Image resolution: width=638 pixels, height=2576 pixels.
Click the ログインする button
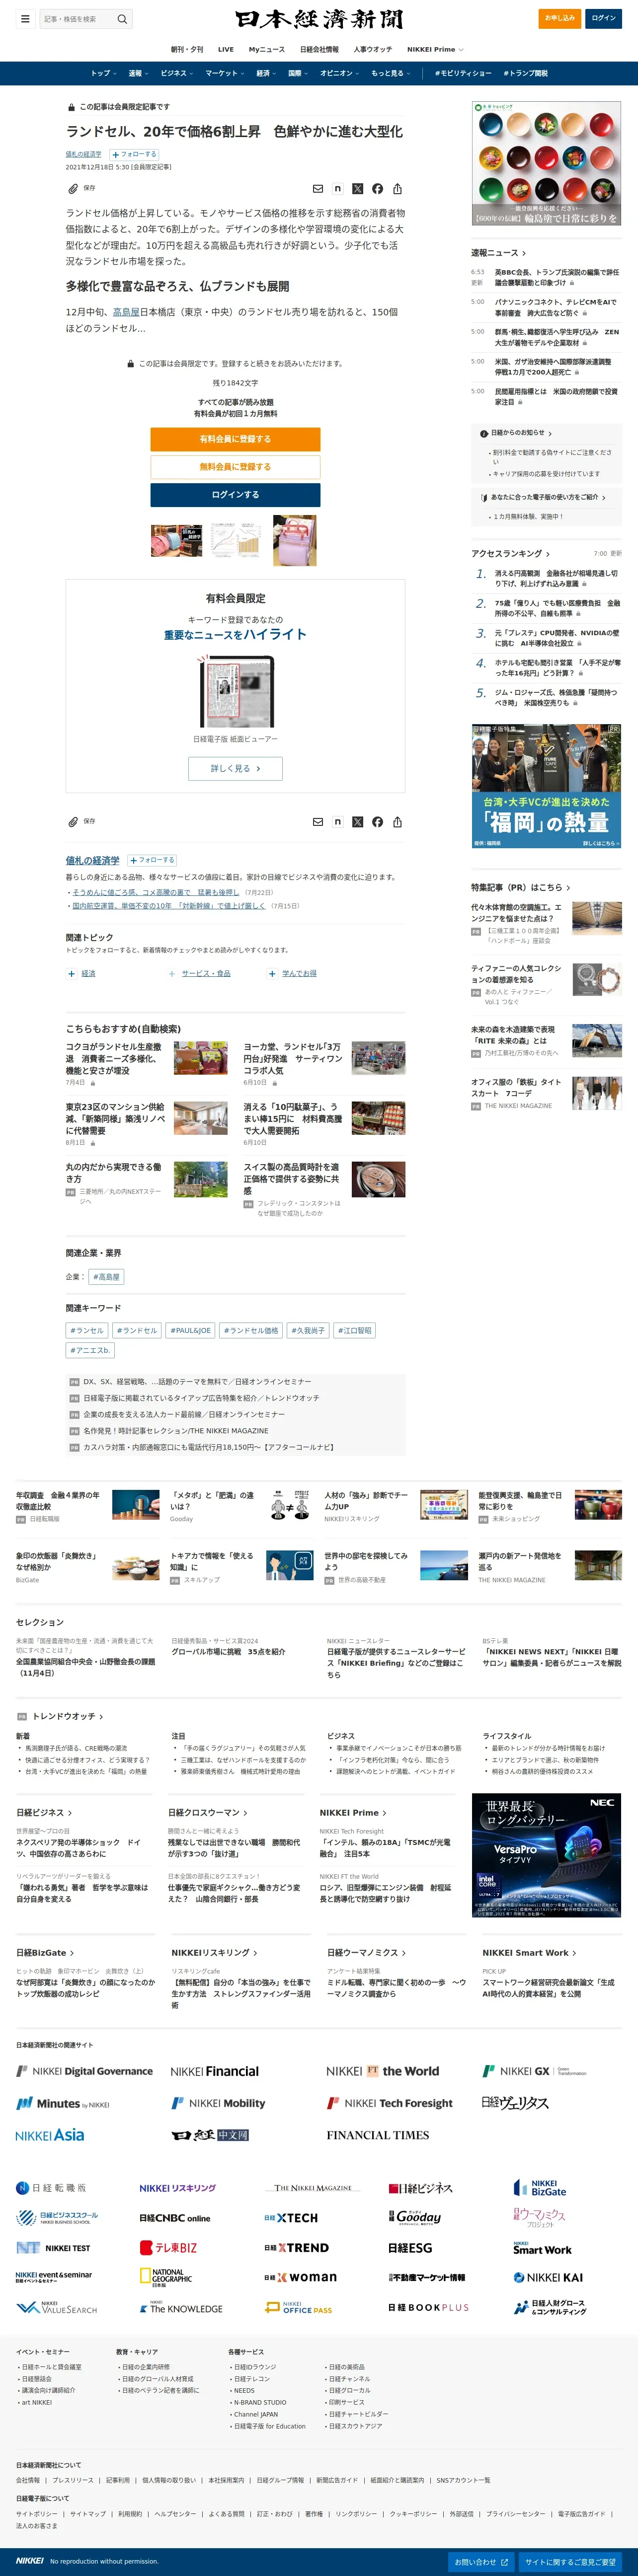click(x=235, y=495)
